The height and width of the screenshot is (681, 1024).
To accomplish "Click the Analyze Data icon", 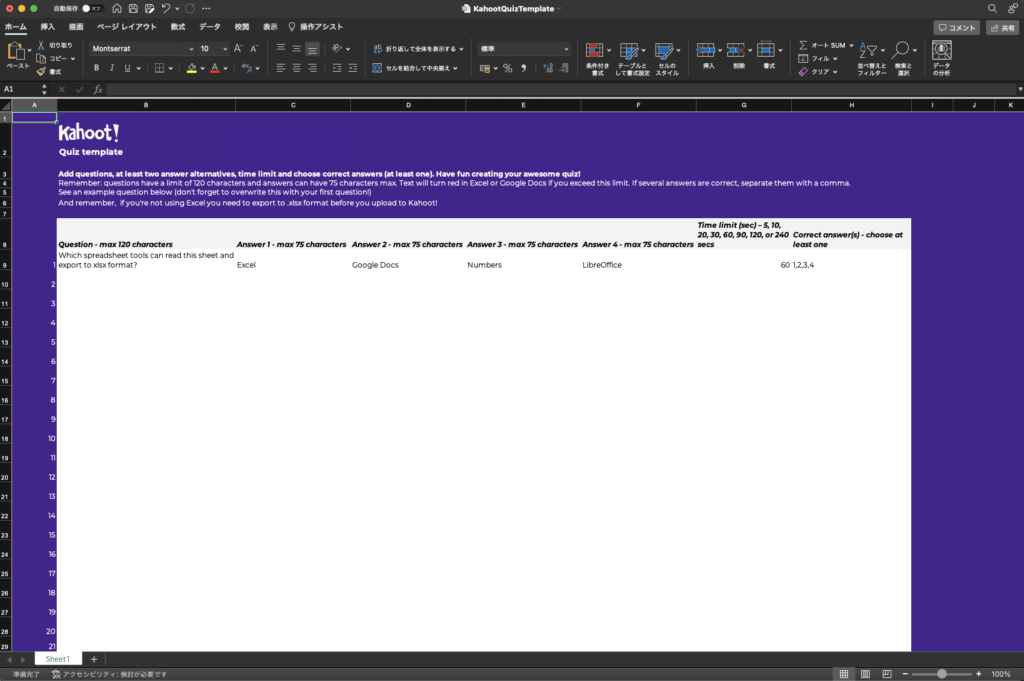I will pyautogui.click(x=942, y=50).
